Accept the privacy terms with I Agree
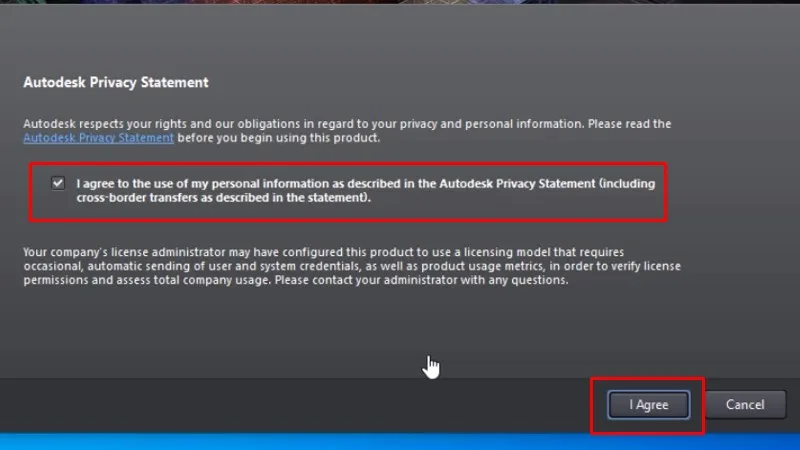 648,405
